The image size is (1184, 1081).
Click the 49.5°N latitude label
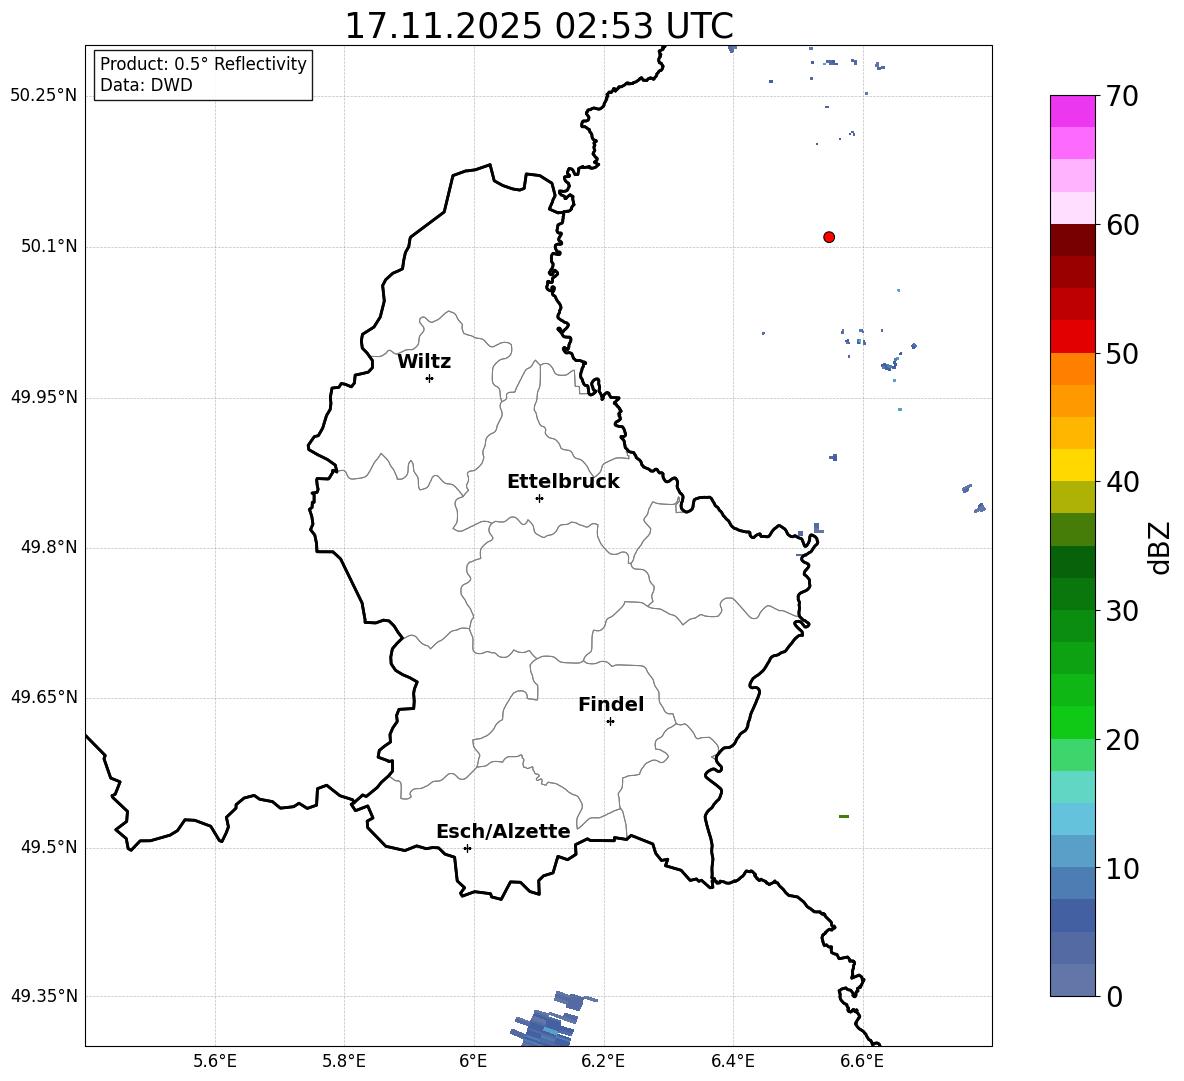49,847
